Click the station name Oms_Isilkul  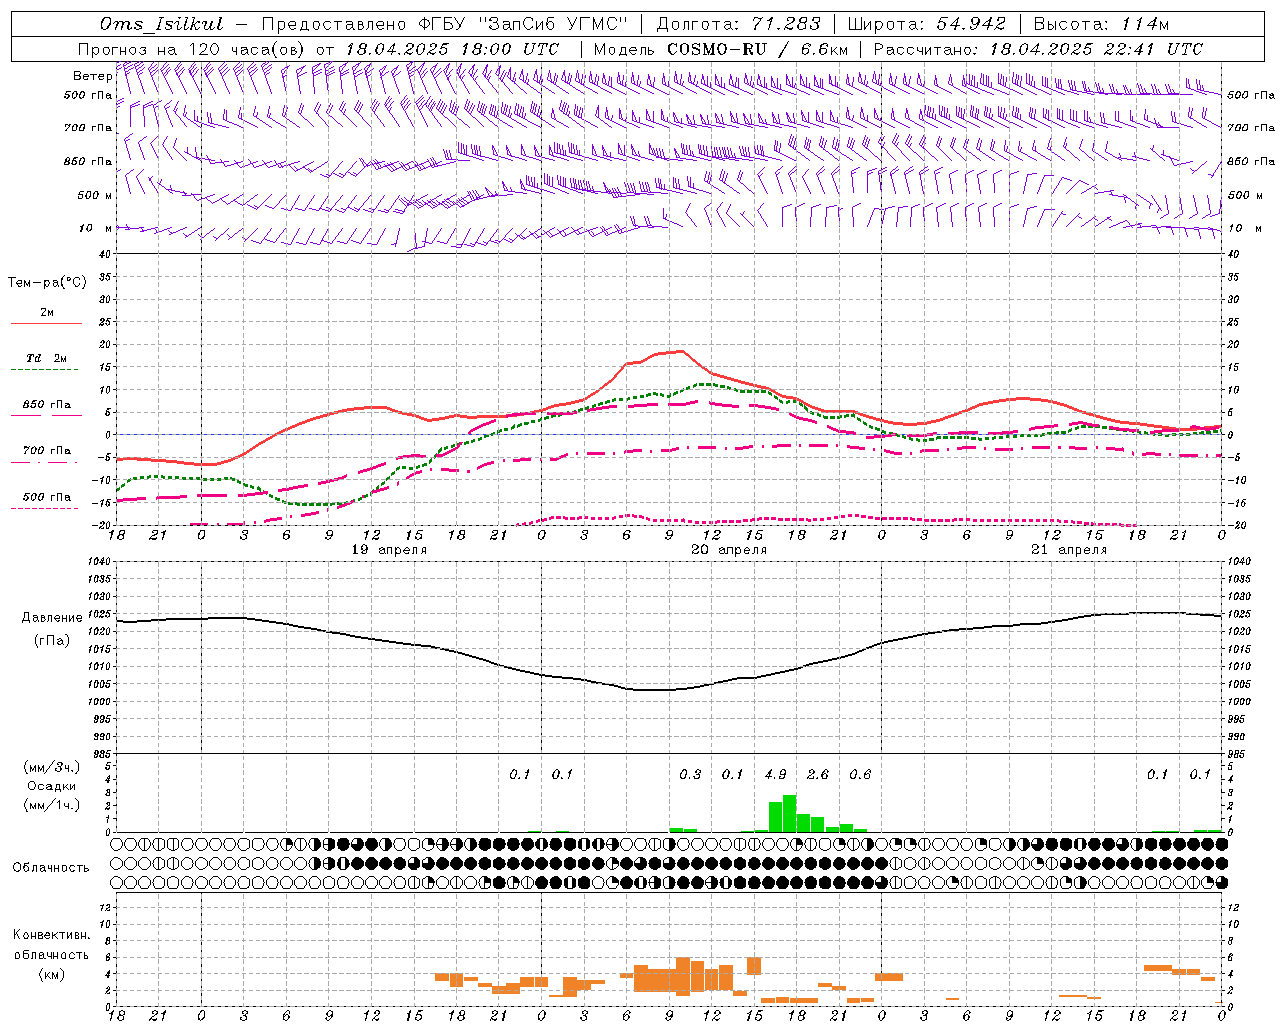pos(162,24)
